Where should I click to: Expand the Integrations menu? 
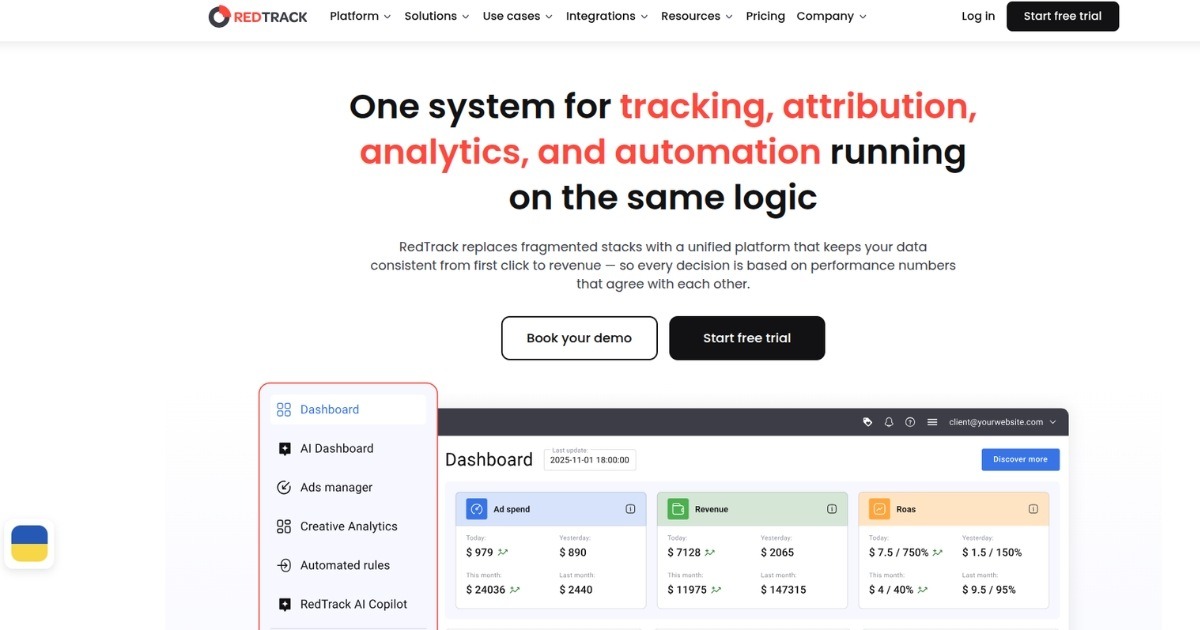tap(607, 16)
